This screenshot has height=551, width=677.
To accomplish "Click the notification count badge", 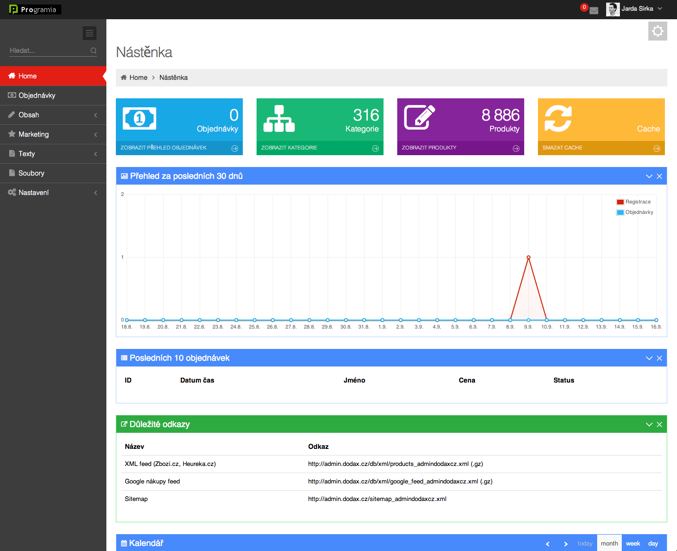I will point(584,7).
